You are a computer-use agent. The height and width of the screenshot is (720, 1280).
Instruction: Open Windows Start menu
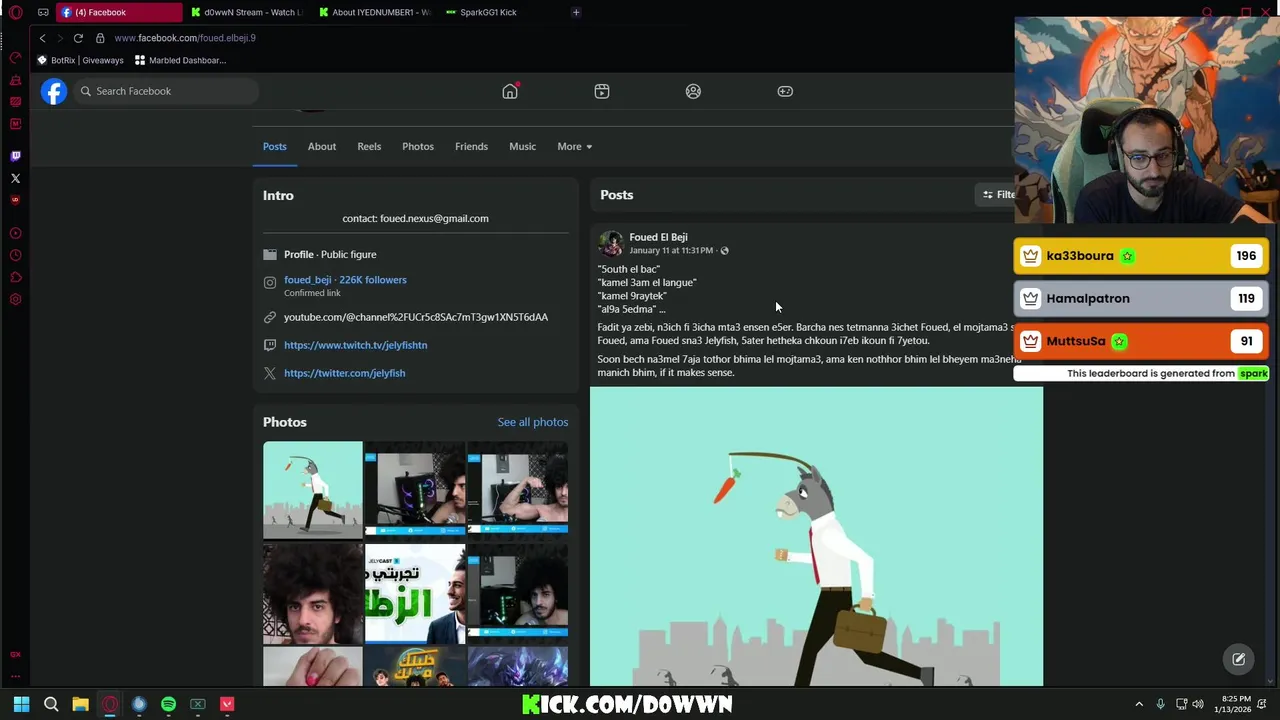[x=21, y=704]
